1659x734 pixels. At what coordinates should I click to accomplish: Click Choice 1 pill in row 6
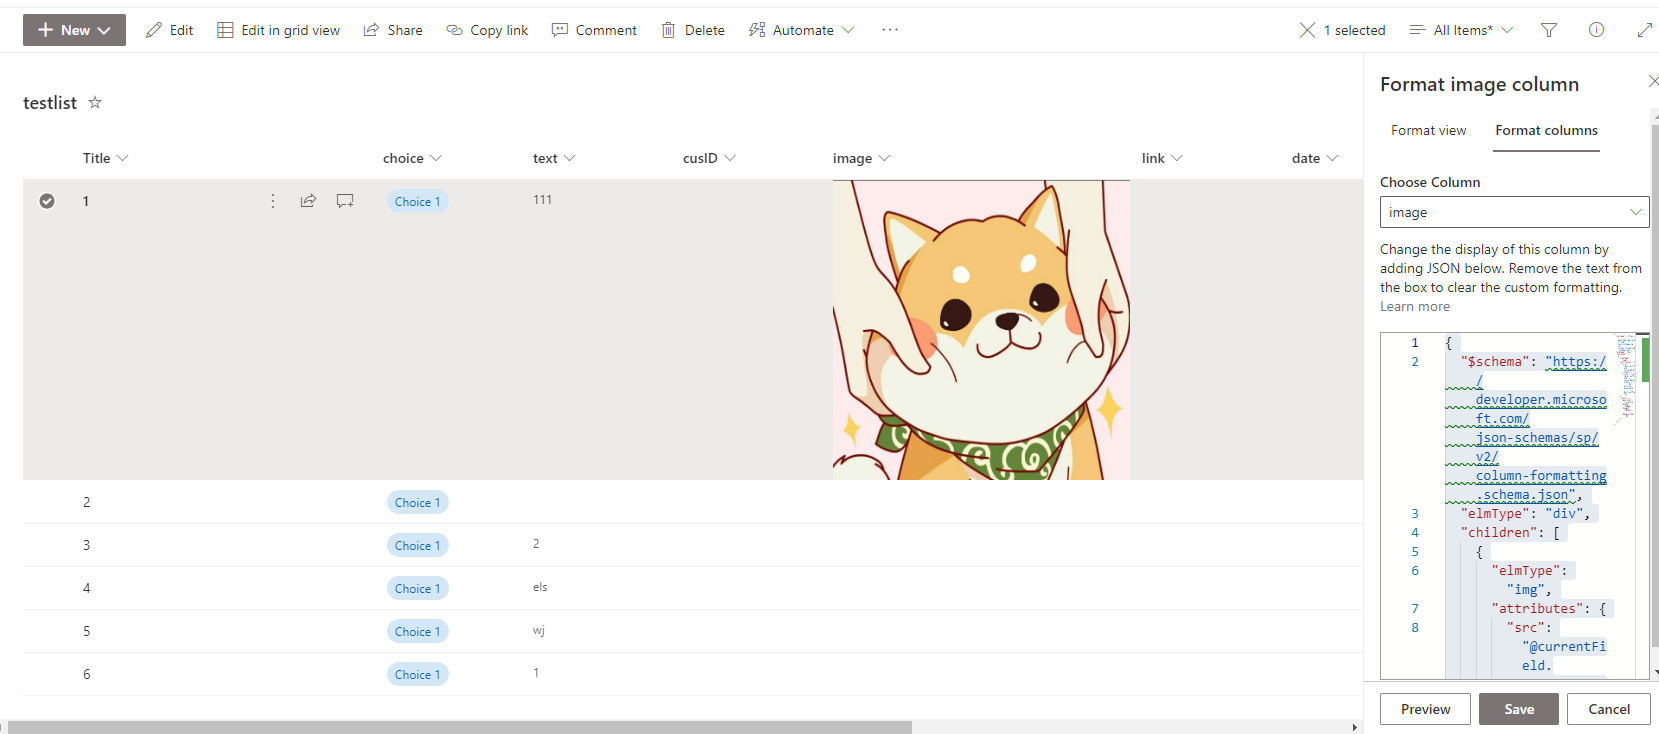[x=418, y=674]
